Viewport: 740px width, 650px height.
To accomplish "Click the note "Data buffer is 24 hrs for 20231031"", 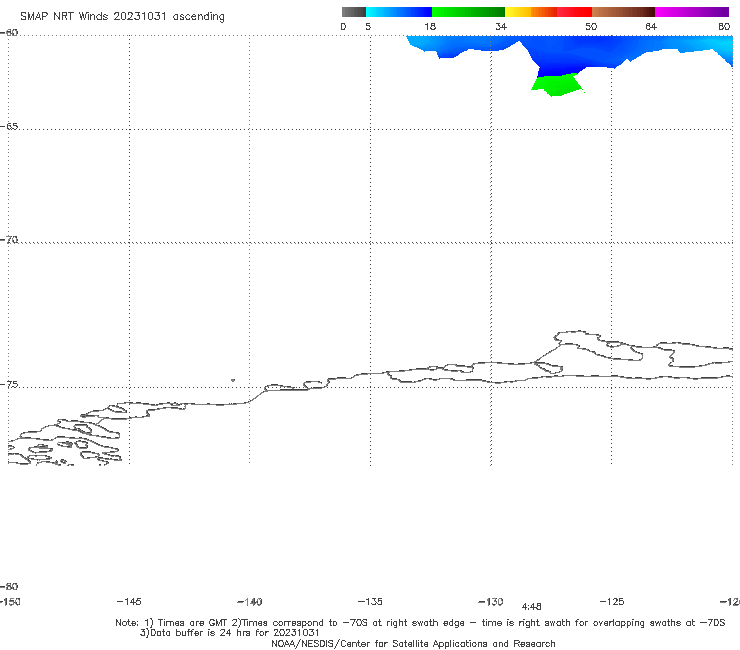I will pos(230,633).
